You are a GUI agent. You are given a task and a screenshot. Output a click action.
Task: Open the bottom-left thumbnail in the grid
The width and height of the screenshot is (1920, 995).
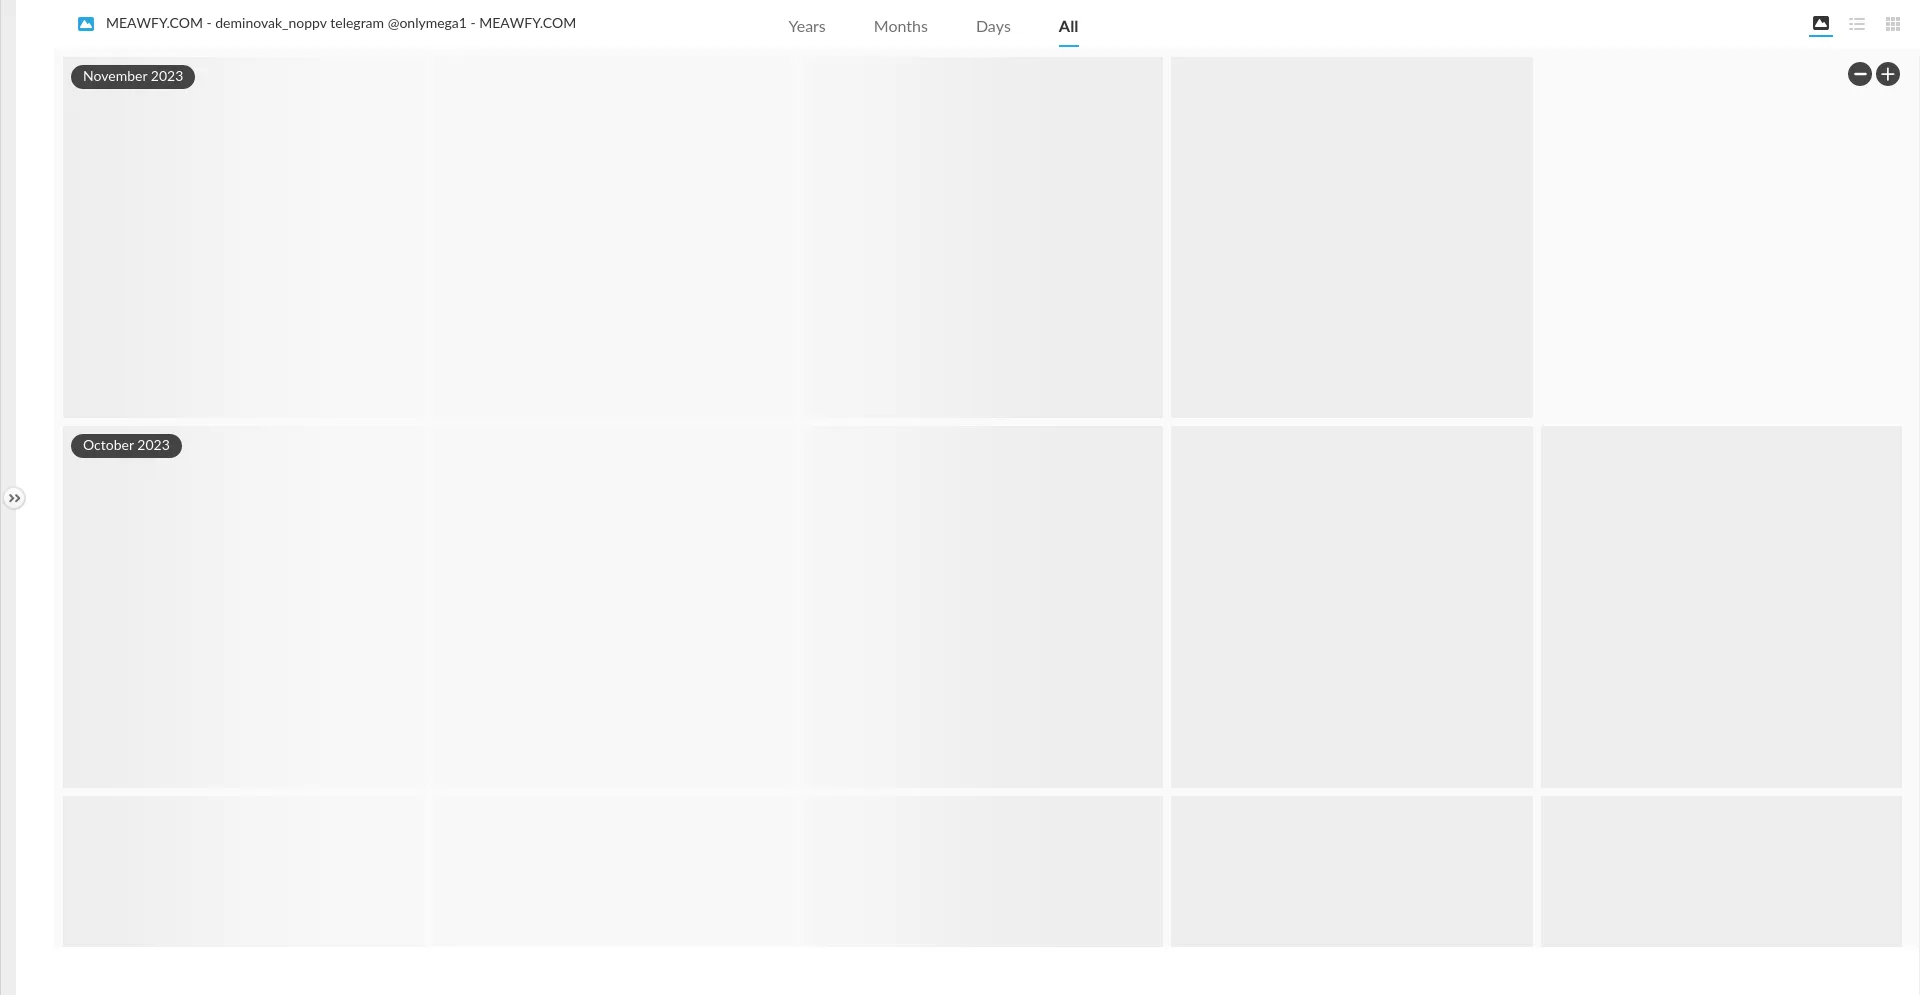click(244, 870)
